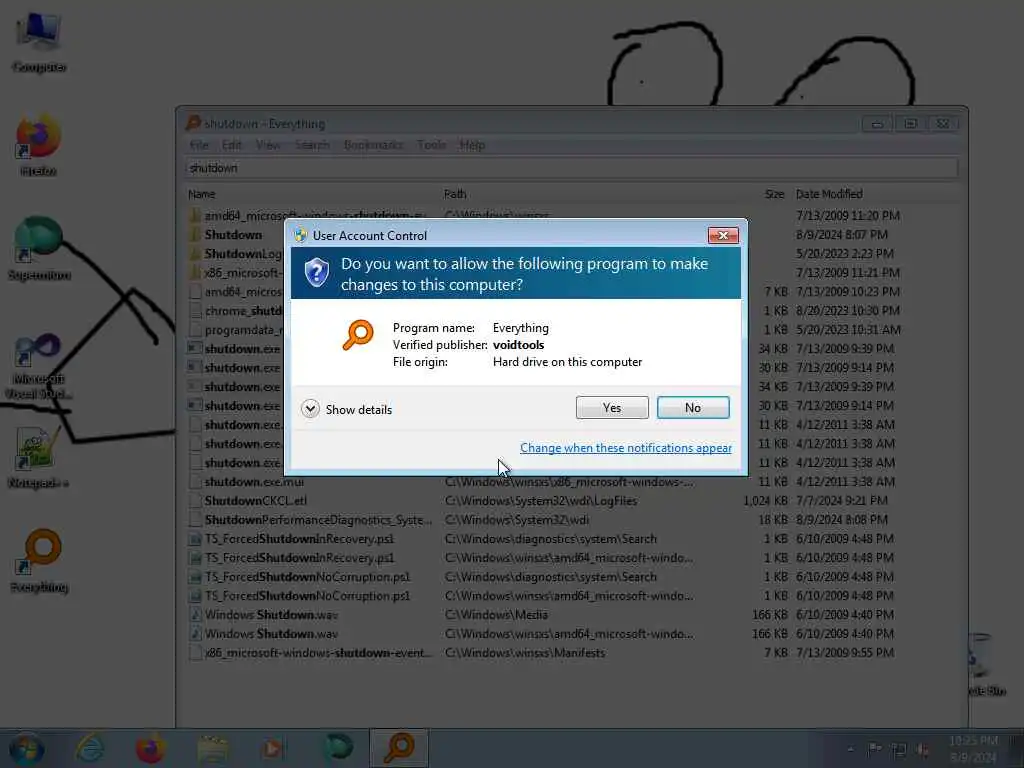Click the Everything magnifier icon in dialog
Image resolution: width=1024 pixels, height=768 pixels.
[358, 335]
